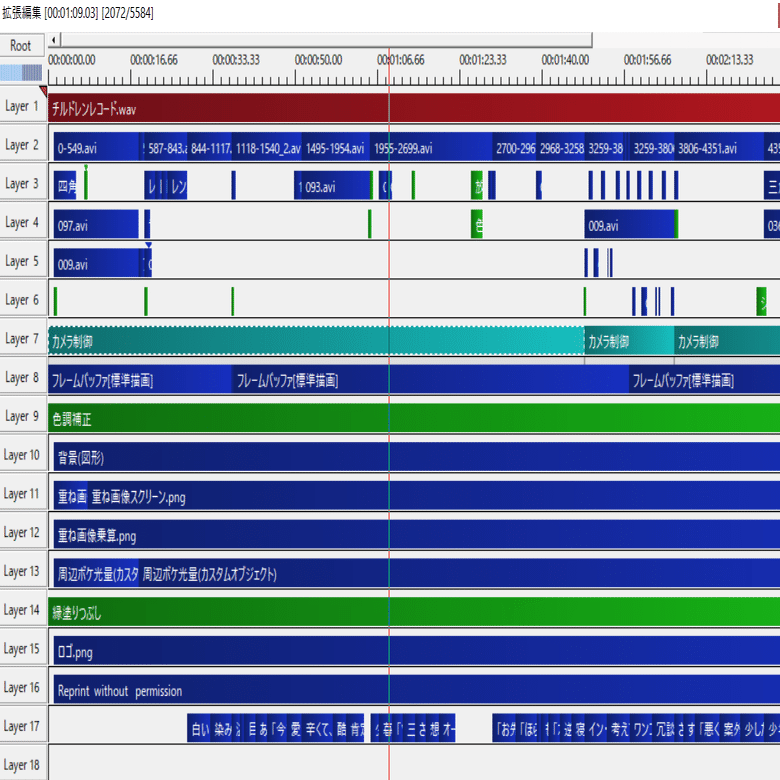This screenshot has width=780, height=780.
Task: Select the 背景(図形) object on Layer 10
Action: point(417,457)
